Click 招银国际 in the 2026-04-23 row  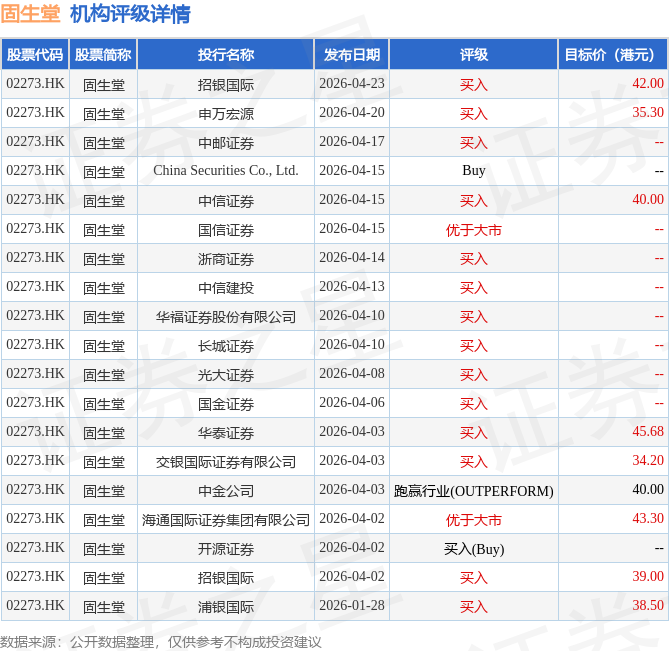point(226,85)
